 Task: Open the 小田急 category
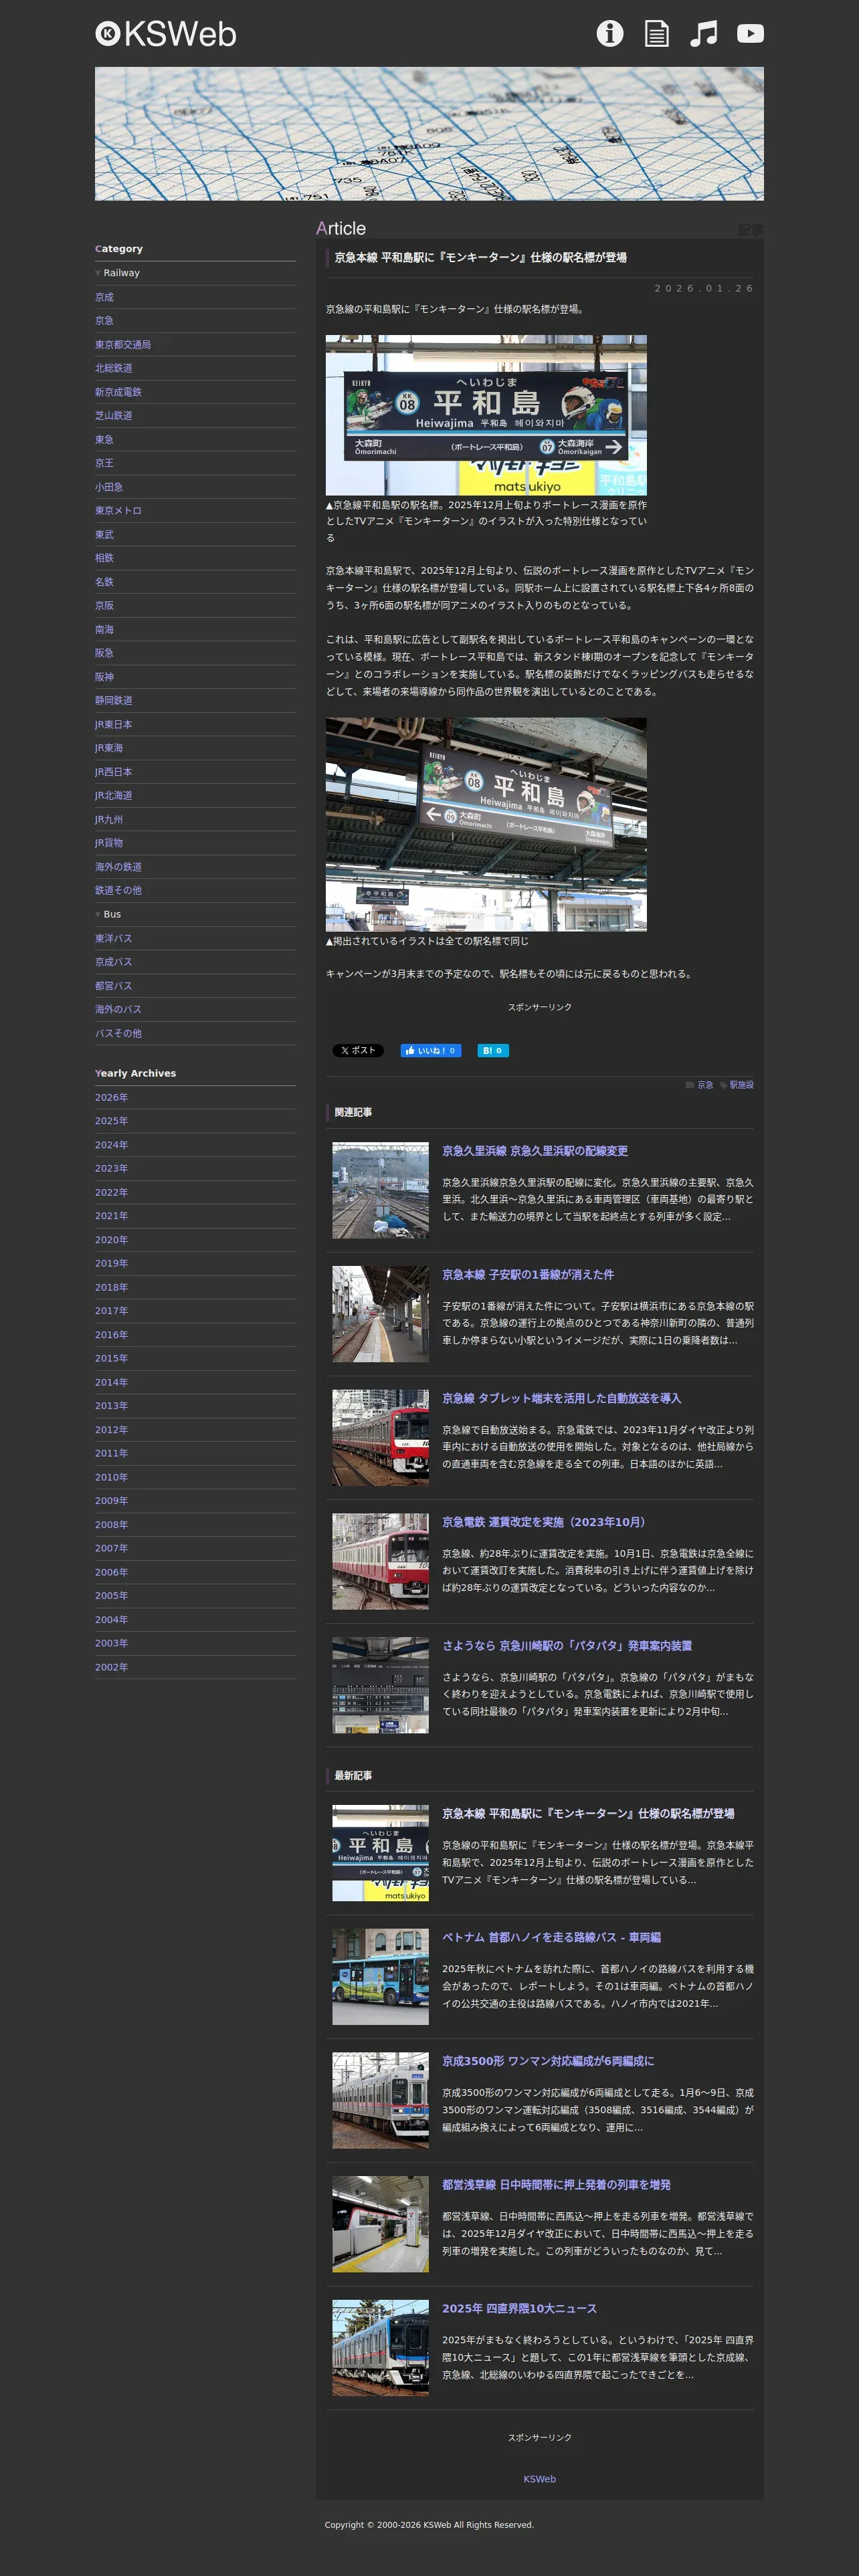109,487
